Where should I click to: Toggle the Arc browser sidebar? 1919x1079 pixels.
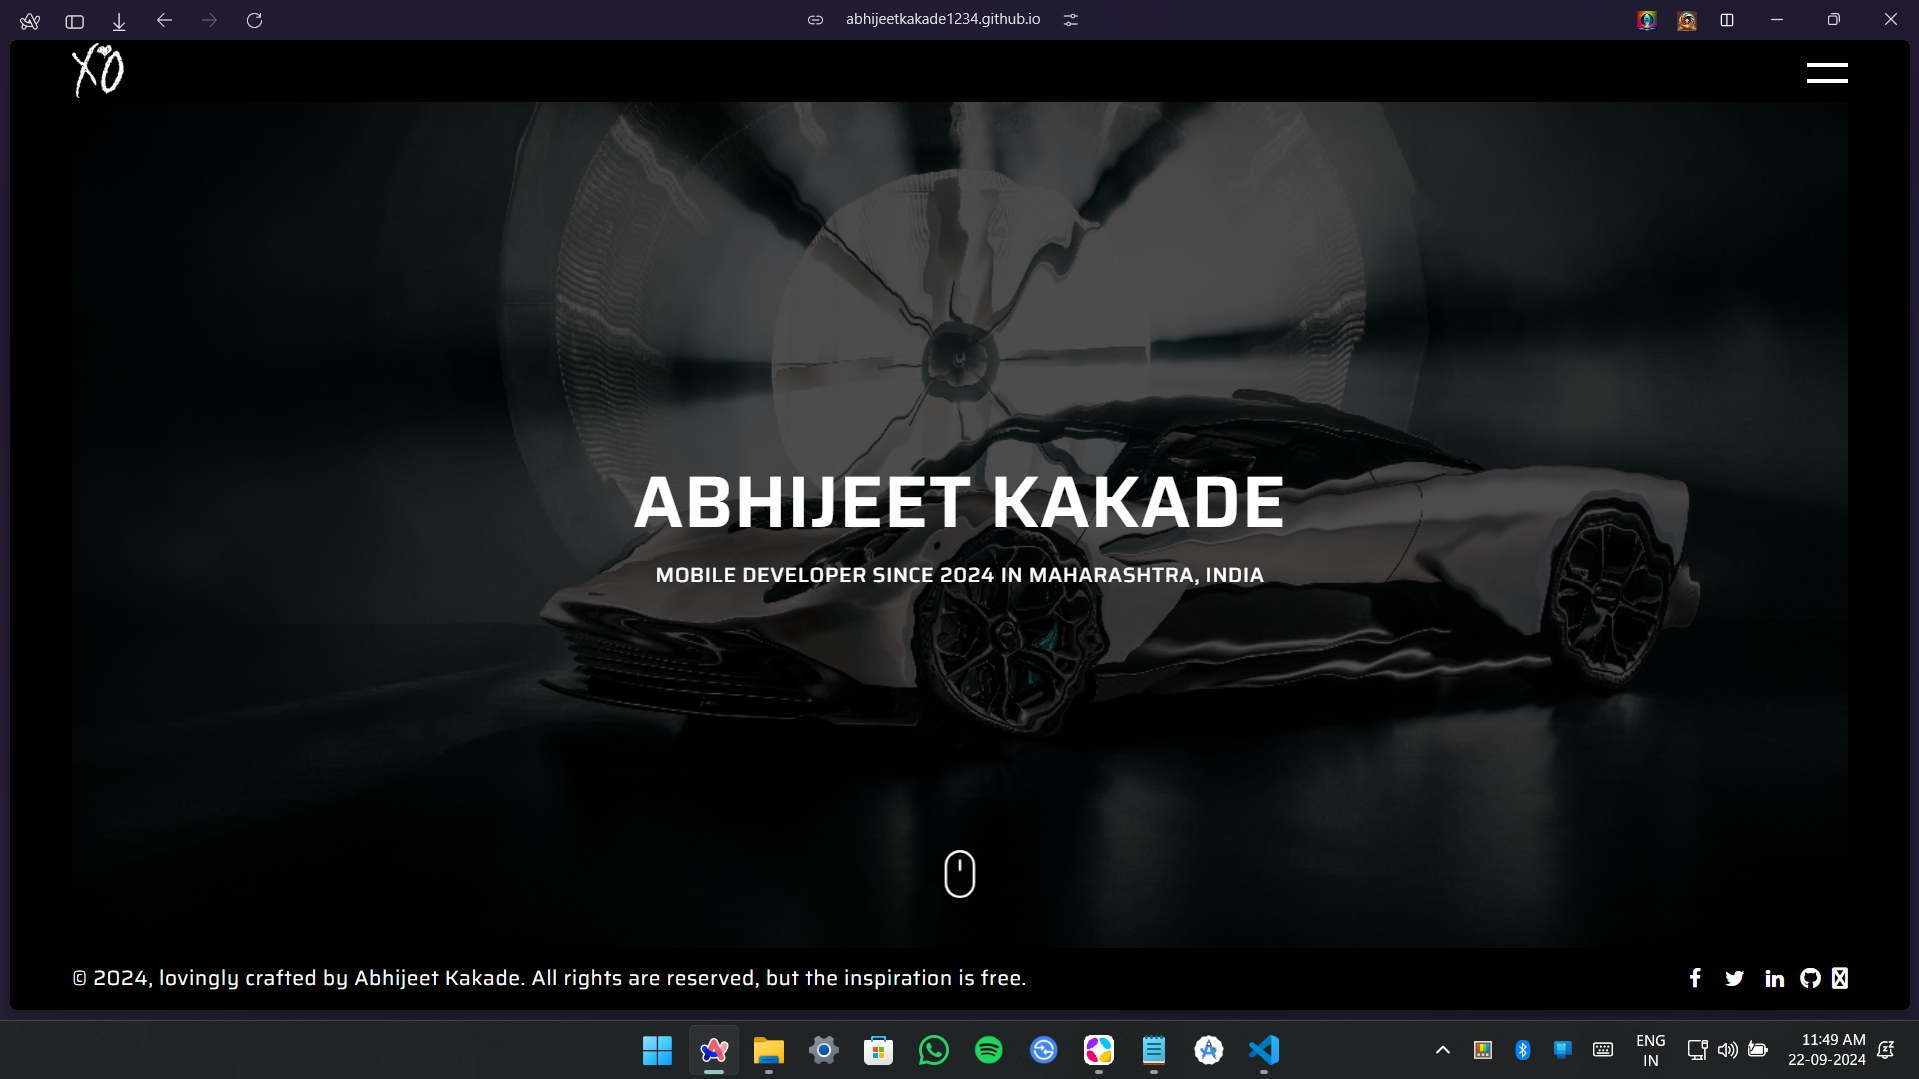point(74,20)
